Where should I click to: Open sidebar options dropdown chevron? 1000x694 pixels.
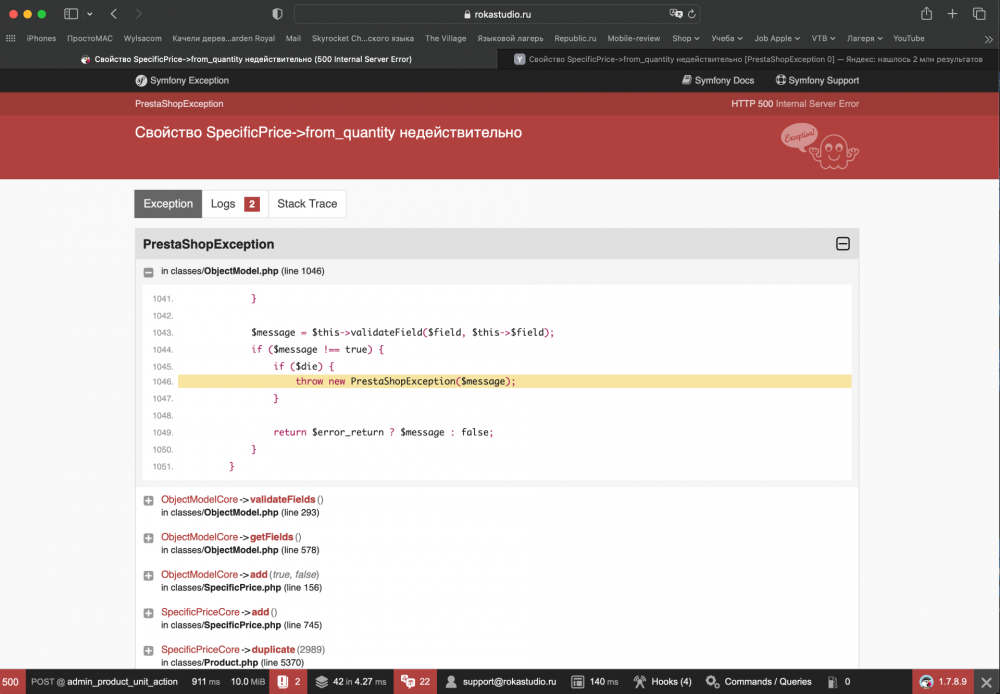[x=90, y=14]
